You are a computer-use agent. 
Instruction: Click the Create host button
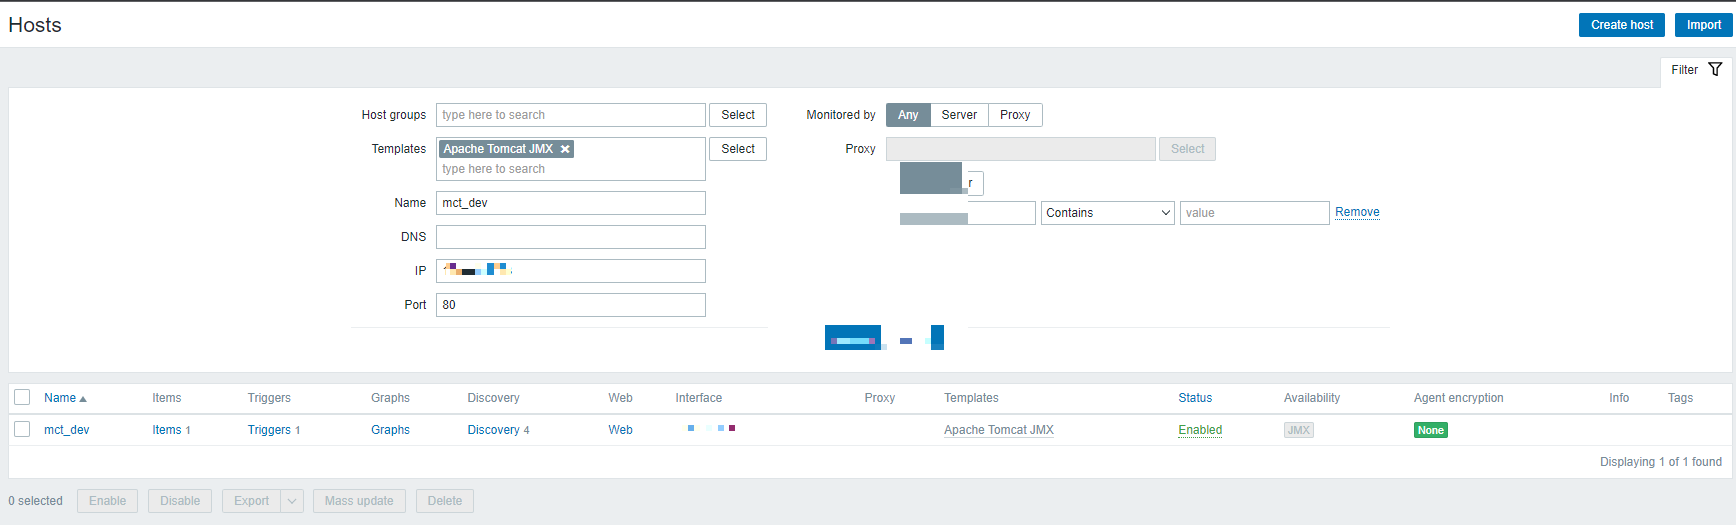1622,25
